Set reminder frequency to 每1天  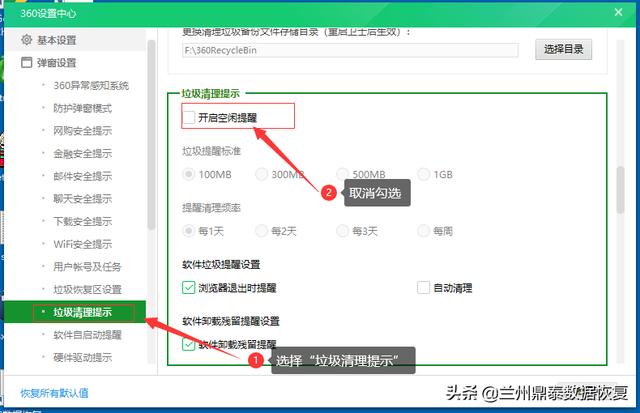pyautogui.click(x=188, y=231)
